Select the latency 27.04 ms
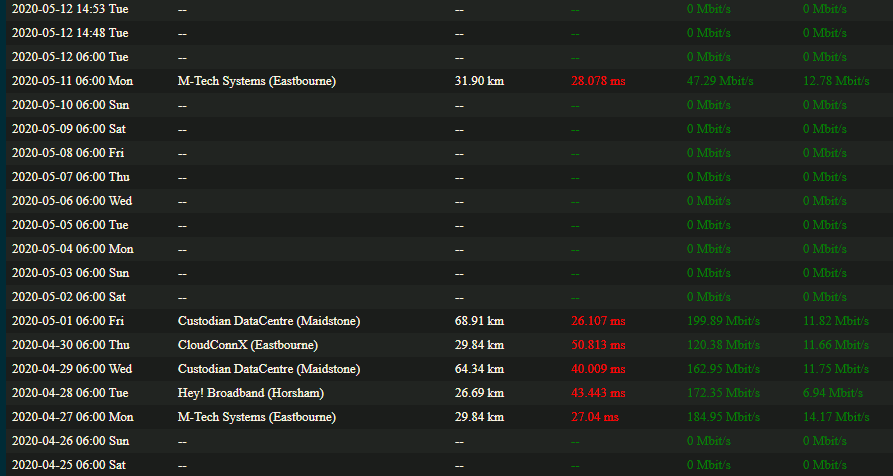Screen dimensions: 893x476 point(595,417)
